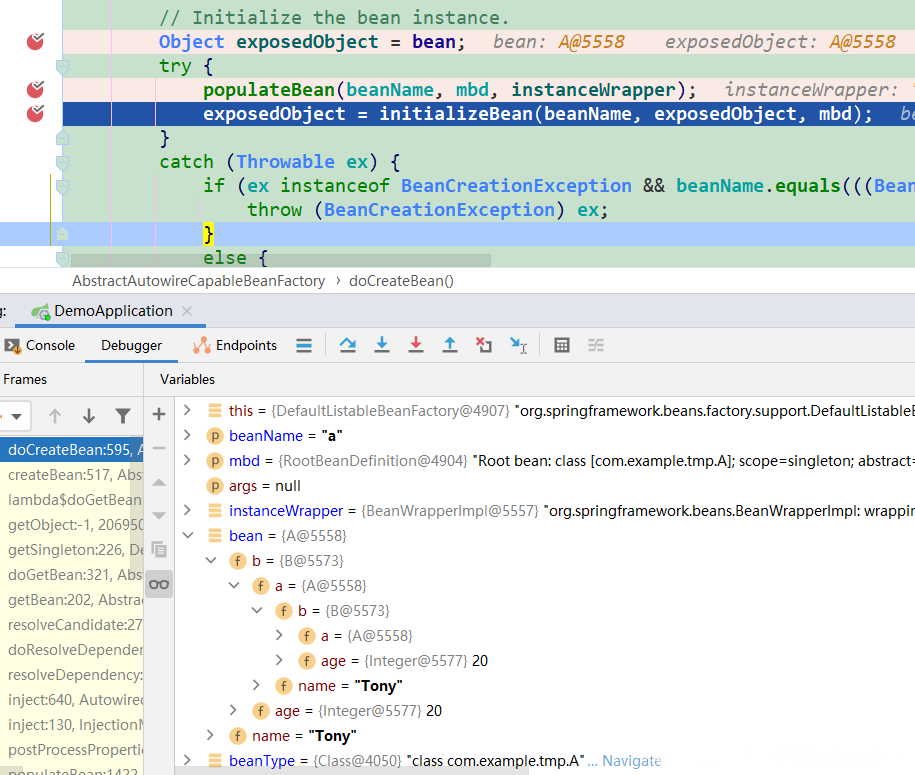915x775 pixels.
Task: Switch to the Endpoints tab
Action: coord(235,345)
